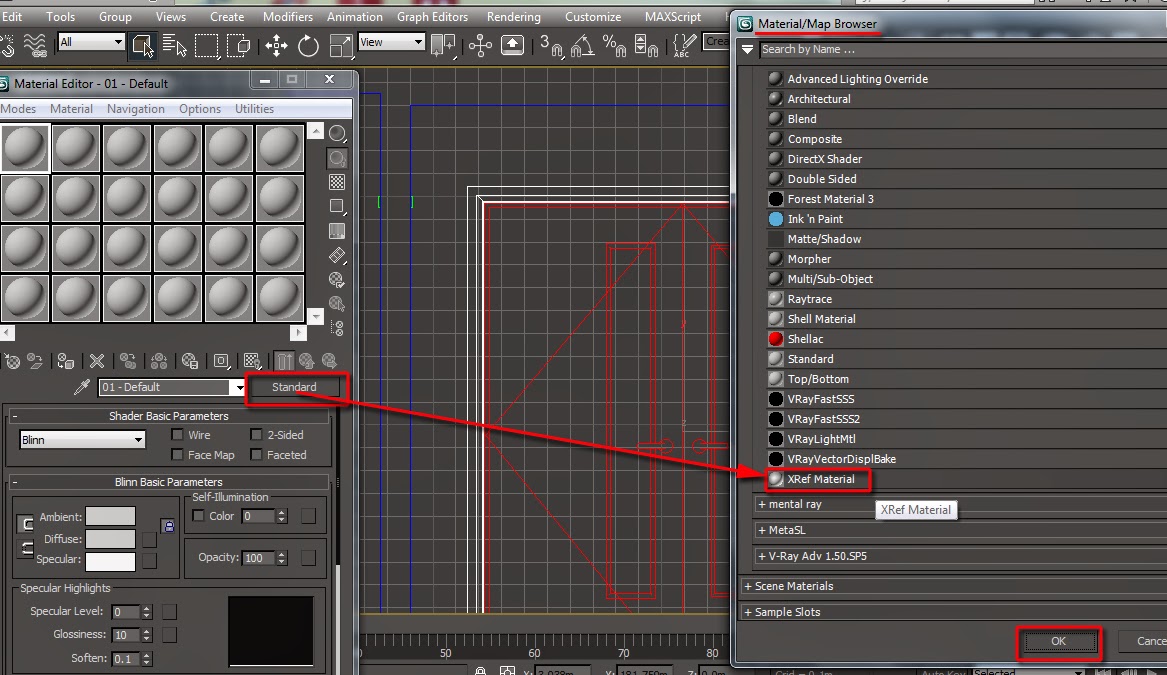
Task: Click the Make Preview icon
Action: [337, 255]
